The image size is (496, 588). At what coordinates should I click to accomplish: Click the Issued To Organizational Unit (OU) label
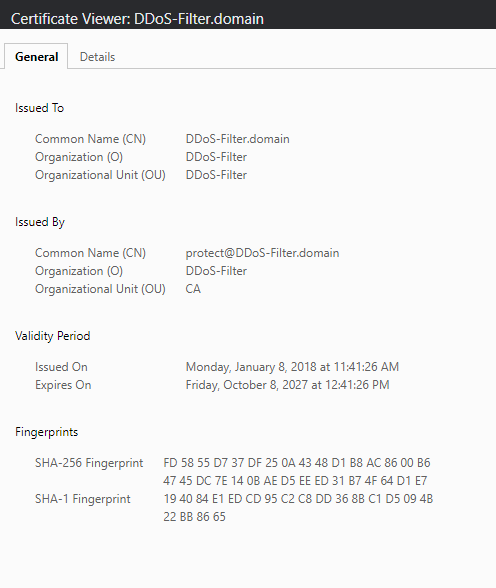point(100,175)
